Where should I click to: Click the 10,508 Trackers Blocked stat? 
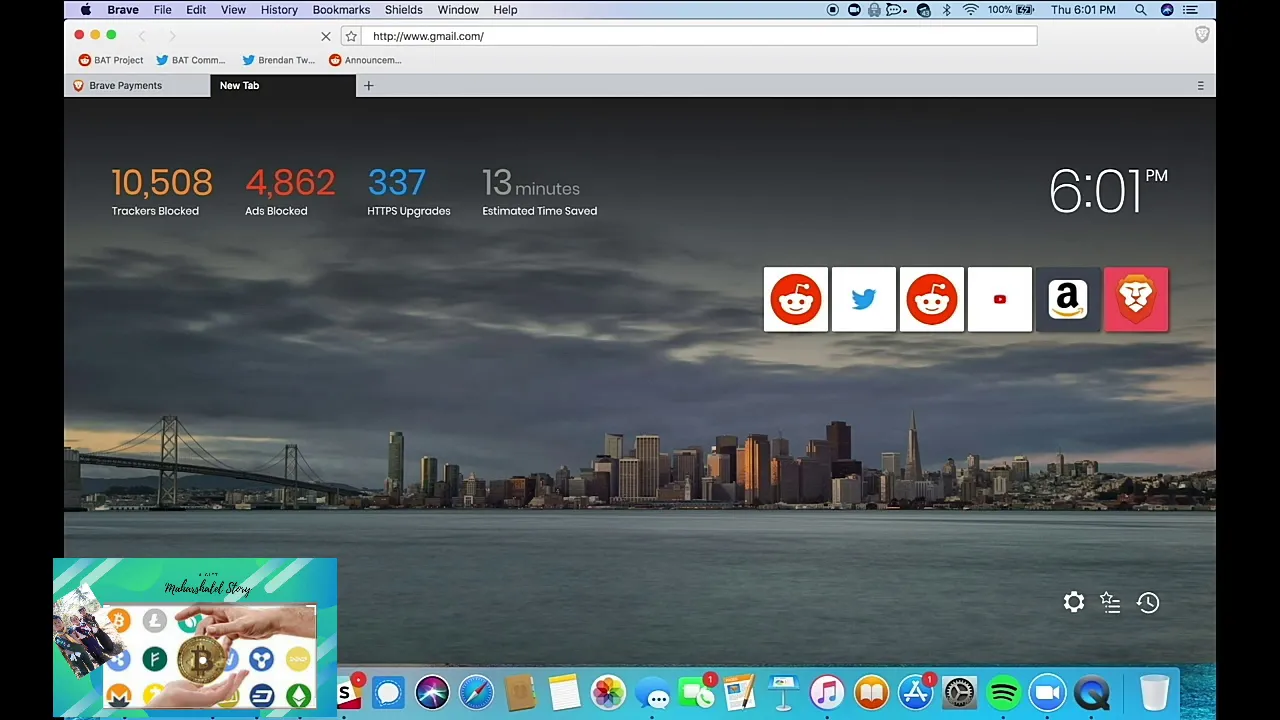click(162, 191)
